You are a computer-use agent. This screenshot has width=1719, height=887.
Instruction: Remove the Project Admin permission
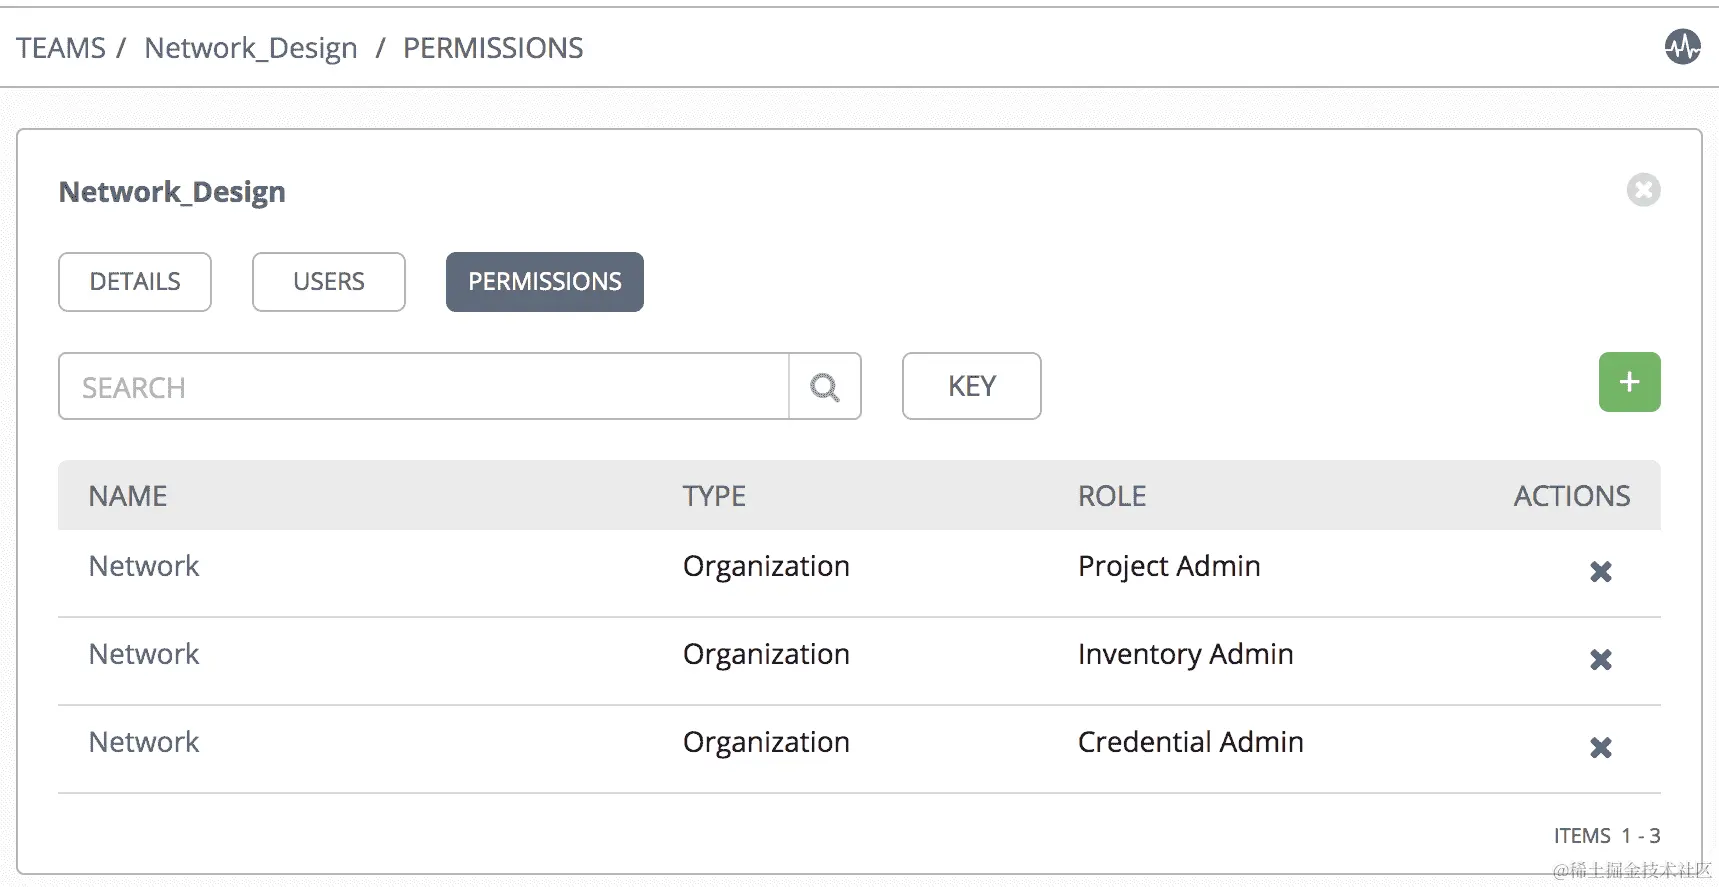pyautogui.click(x=1600, y=571)
